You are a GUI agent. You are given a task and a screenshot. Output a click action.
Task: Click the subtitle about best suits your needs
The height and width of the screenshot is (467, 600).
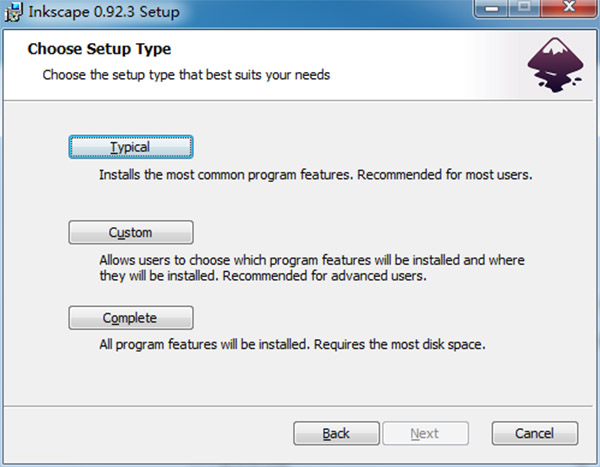pos(186,75)
